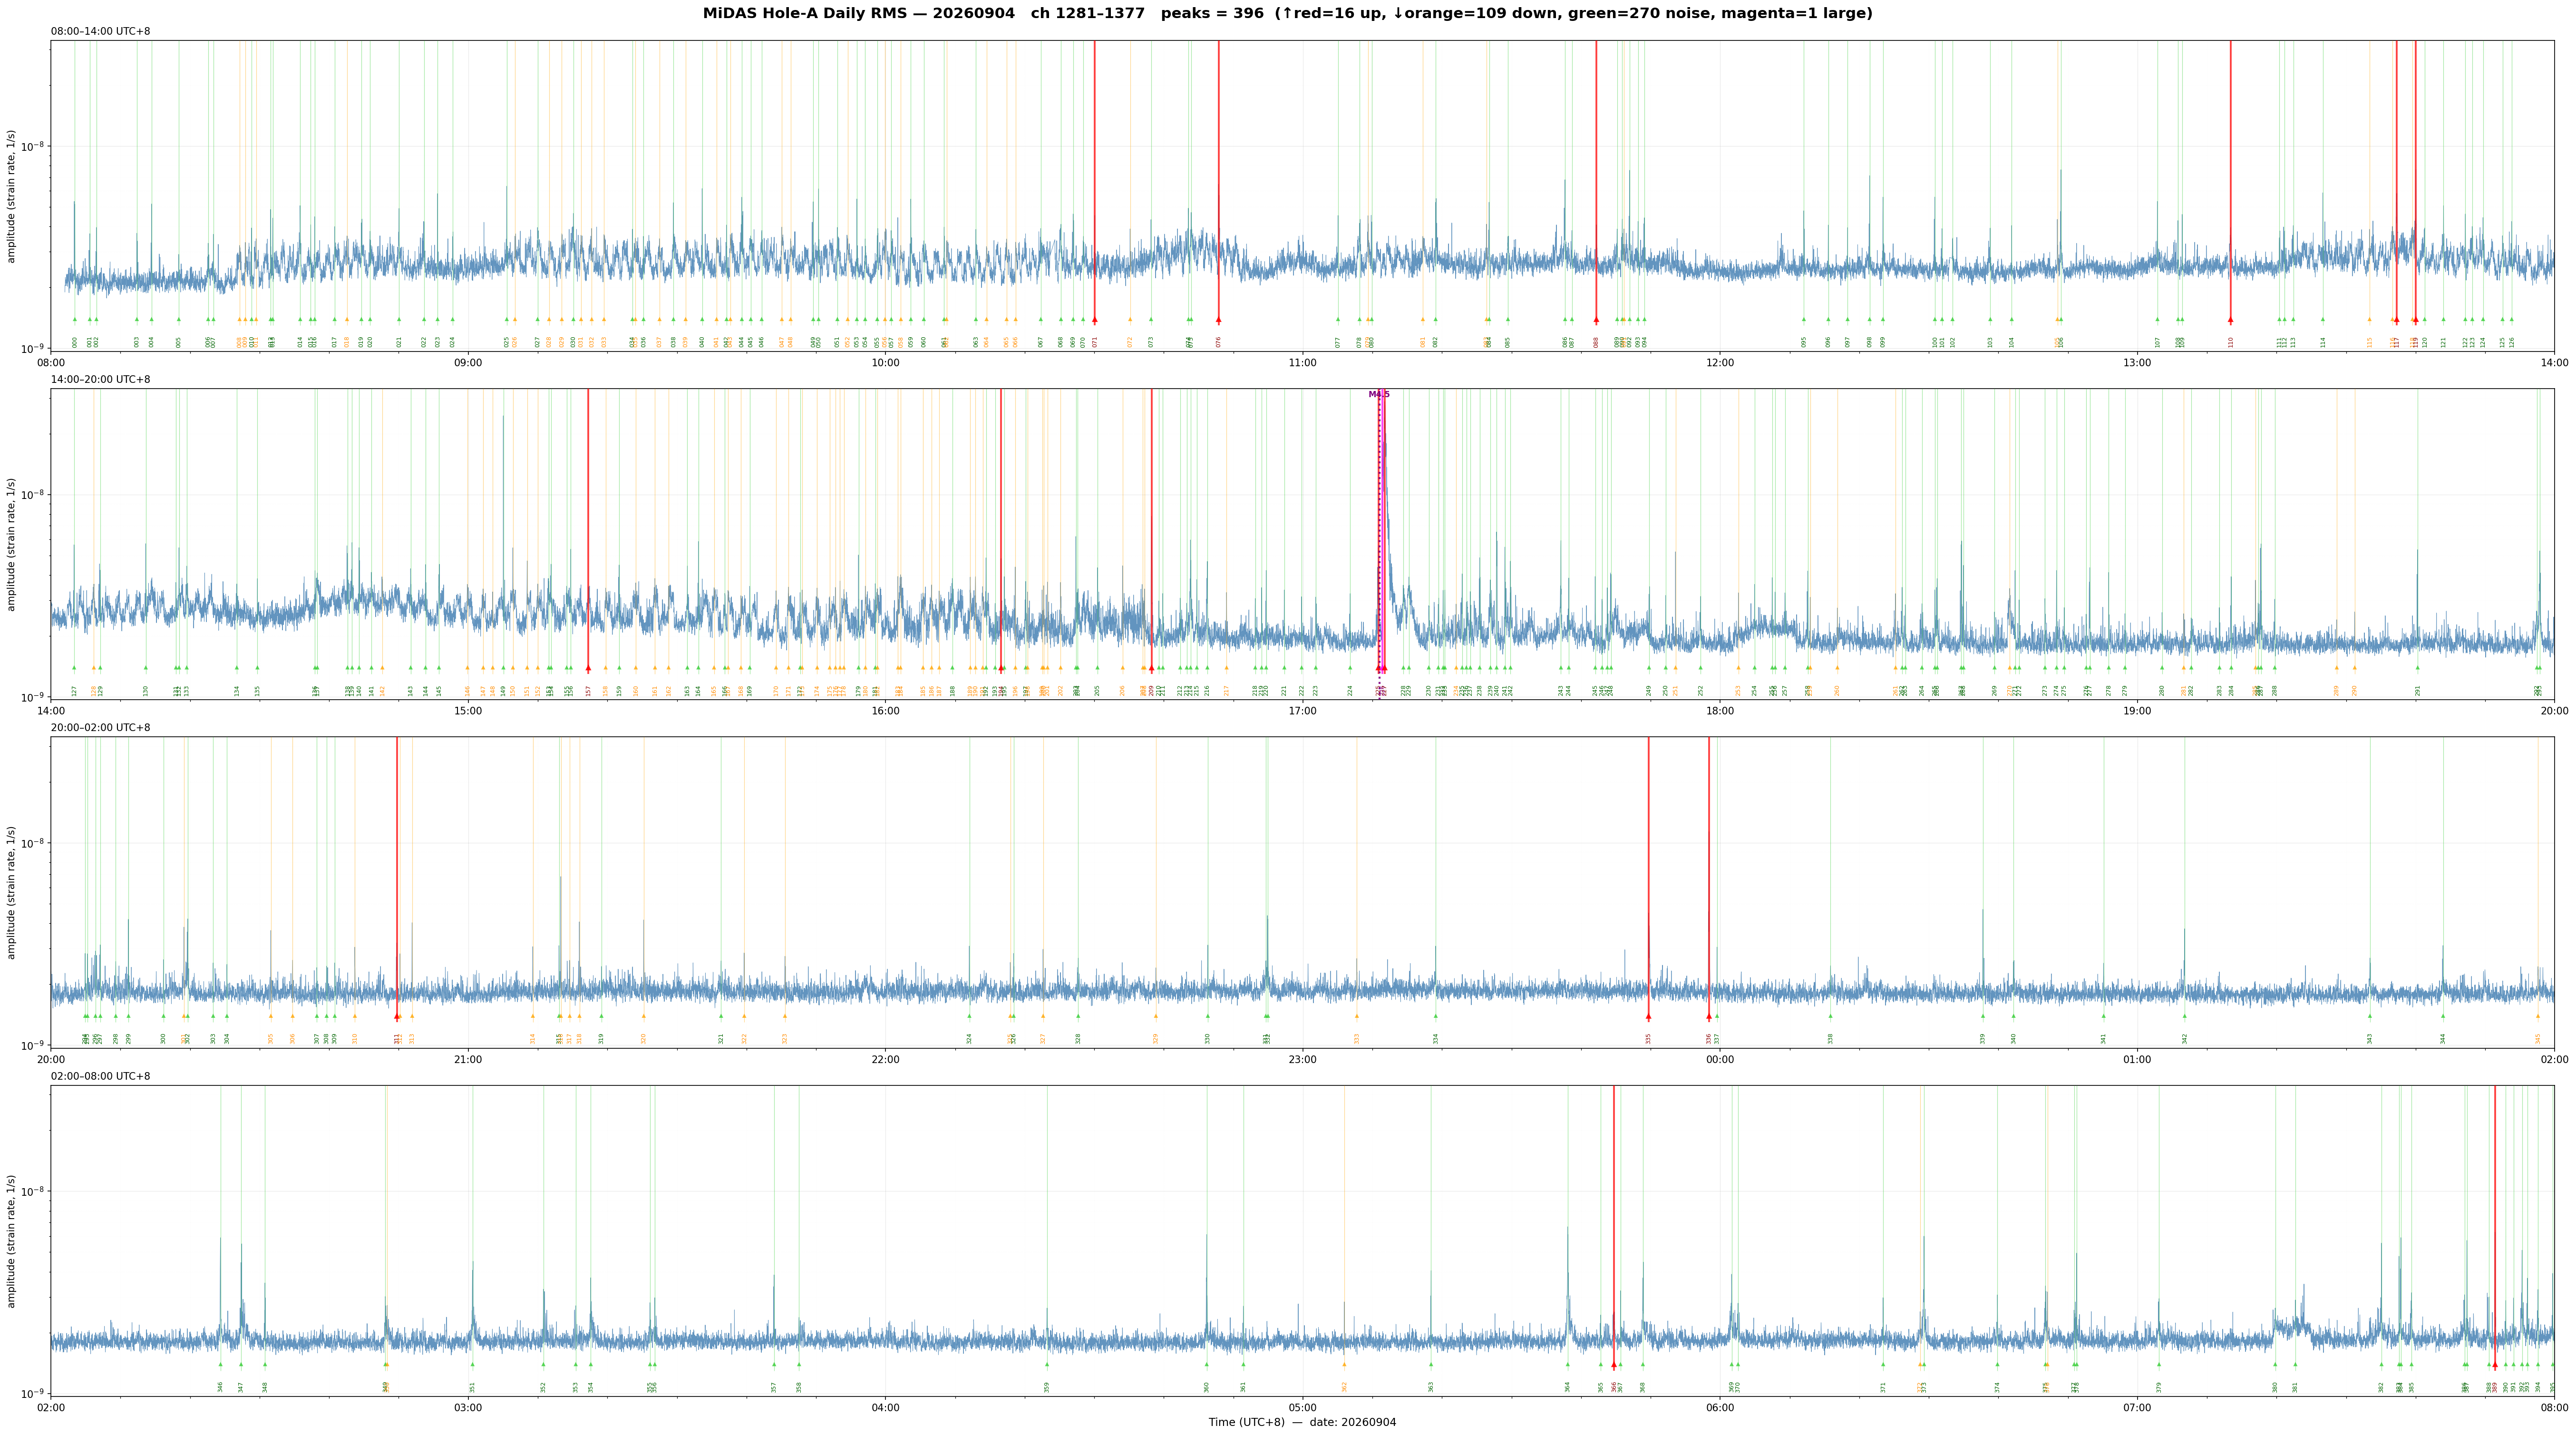Click the 00:00 midnight tick label
This screenshot has width=2576, height=1435.
pyautogui.click(x=1720, y=1060)
